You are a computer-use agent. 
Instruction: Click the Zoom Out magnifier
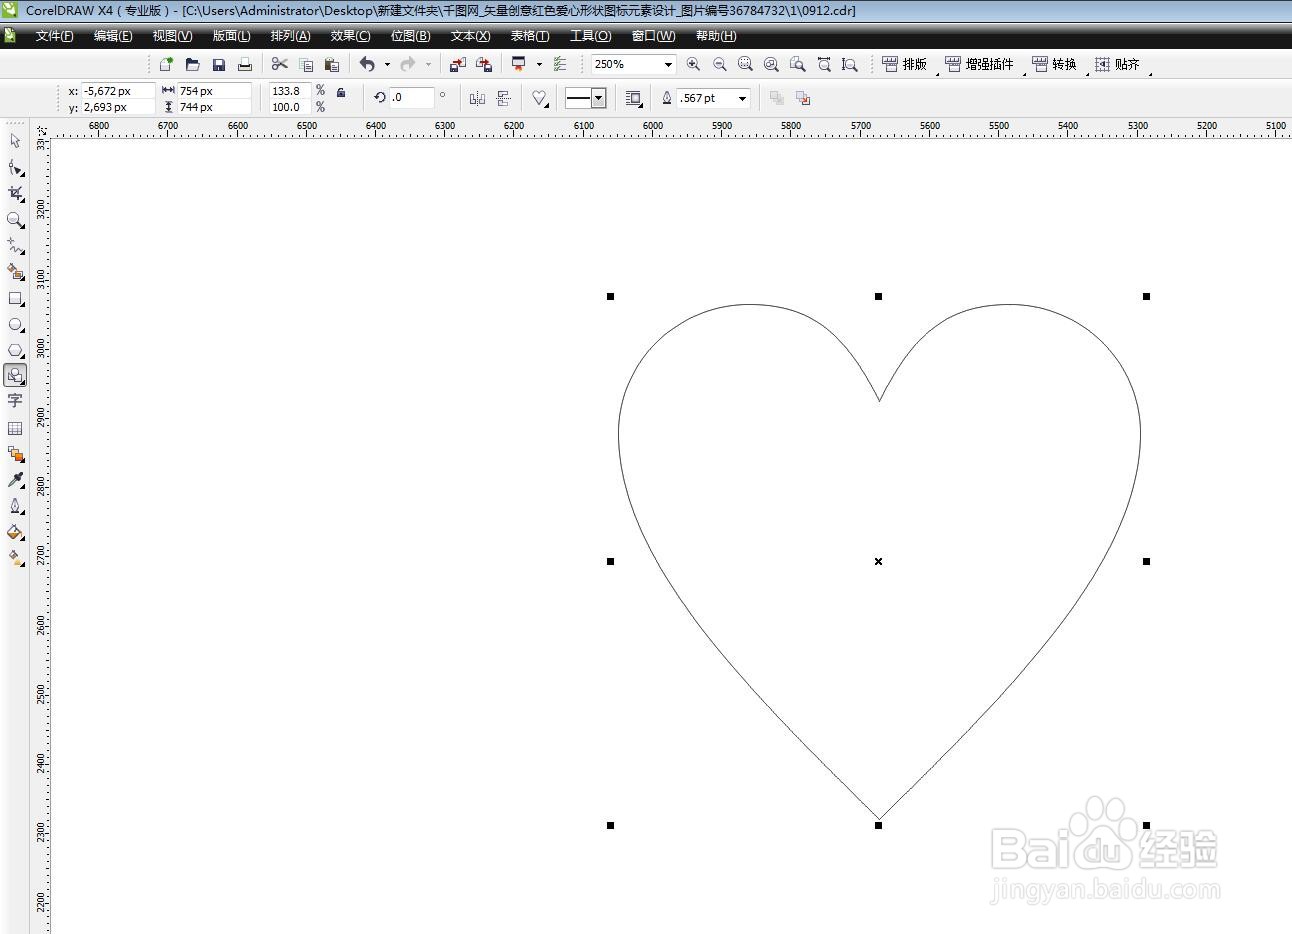719,64
